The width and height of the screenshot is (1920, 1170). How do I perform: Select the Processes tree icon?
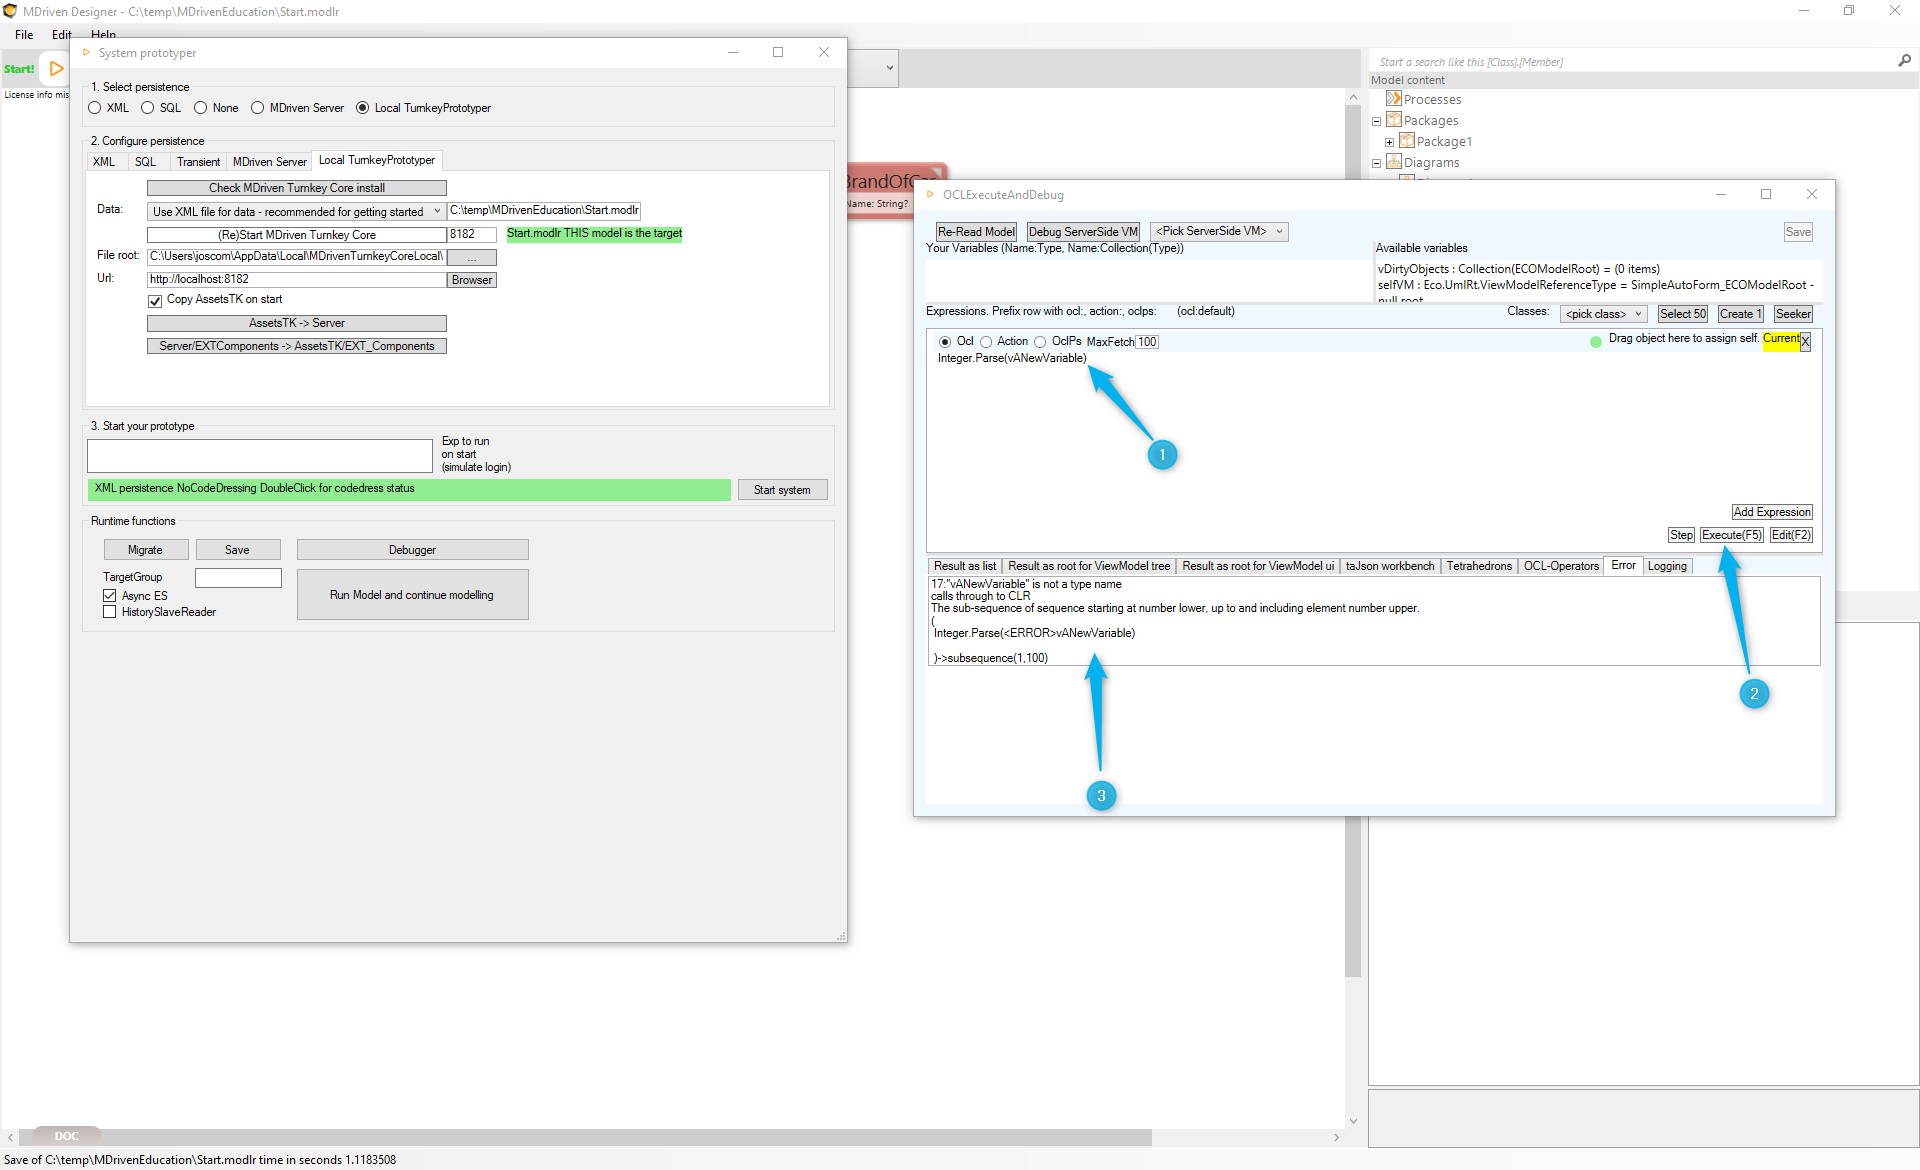pyautogui.click(x=1393, y=99)
